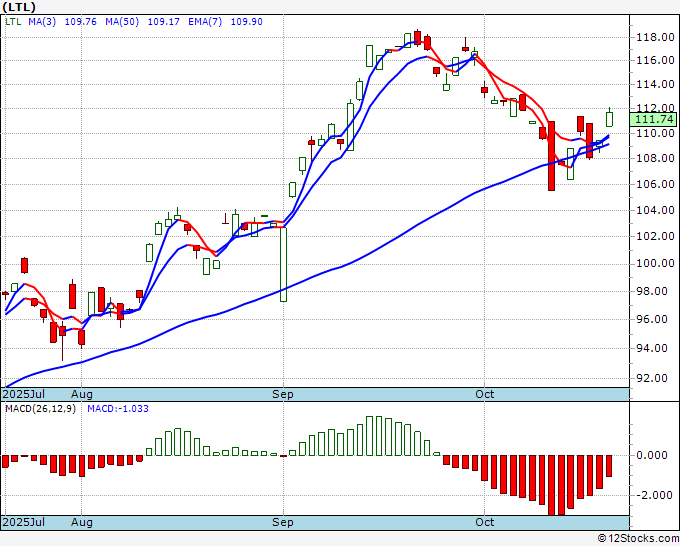Viewport: 680px width, 546px height.
Task: Click the current price tag 111.74
Action: click(x=654, y=119)
